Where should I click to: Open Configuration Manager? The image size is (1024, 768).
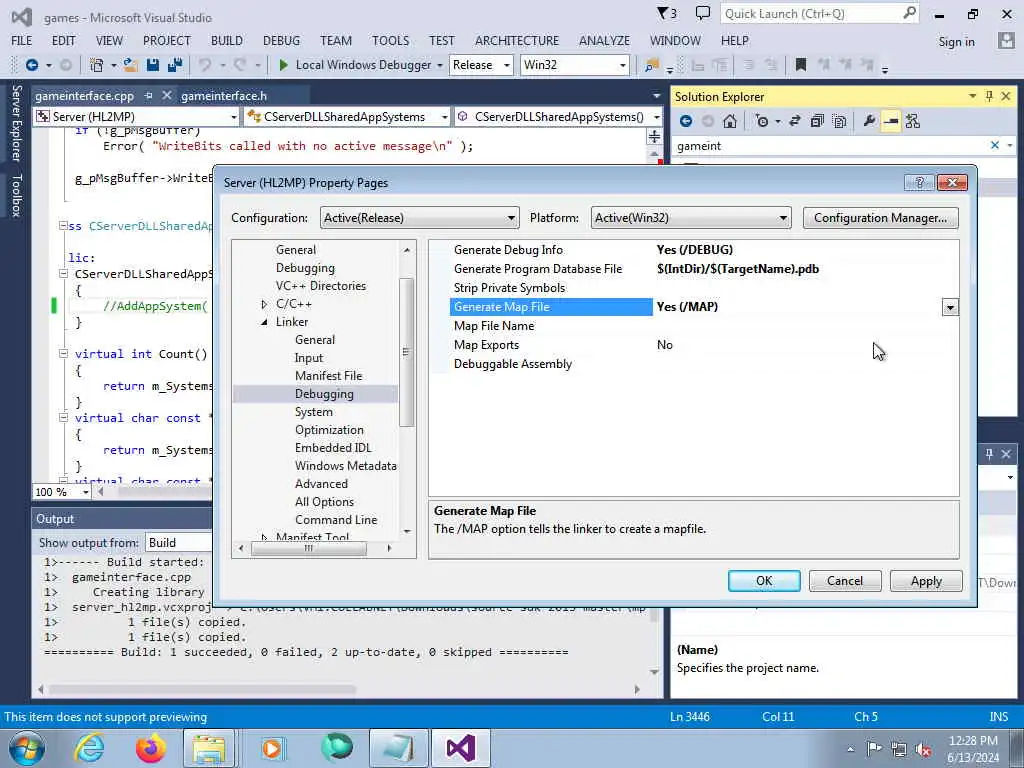(x=880, y=217)
